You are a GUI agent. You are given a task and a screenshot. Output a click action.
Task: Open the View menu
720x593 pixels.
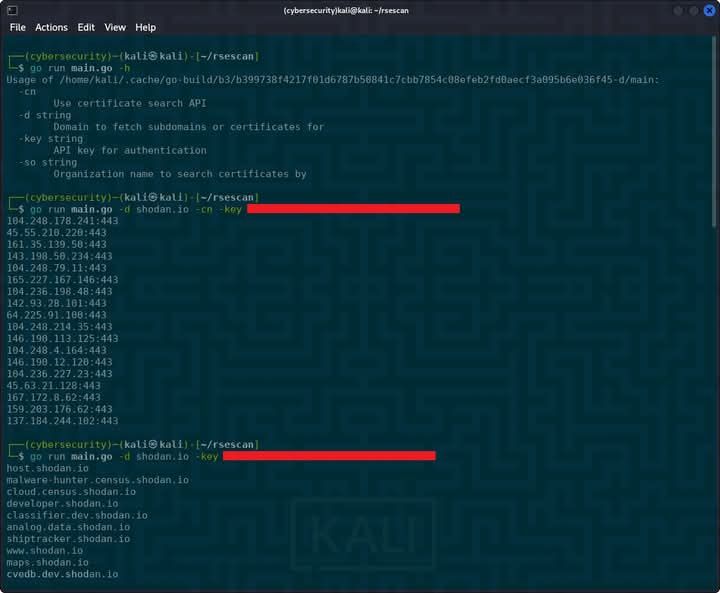coord(115,28)
